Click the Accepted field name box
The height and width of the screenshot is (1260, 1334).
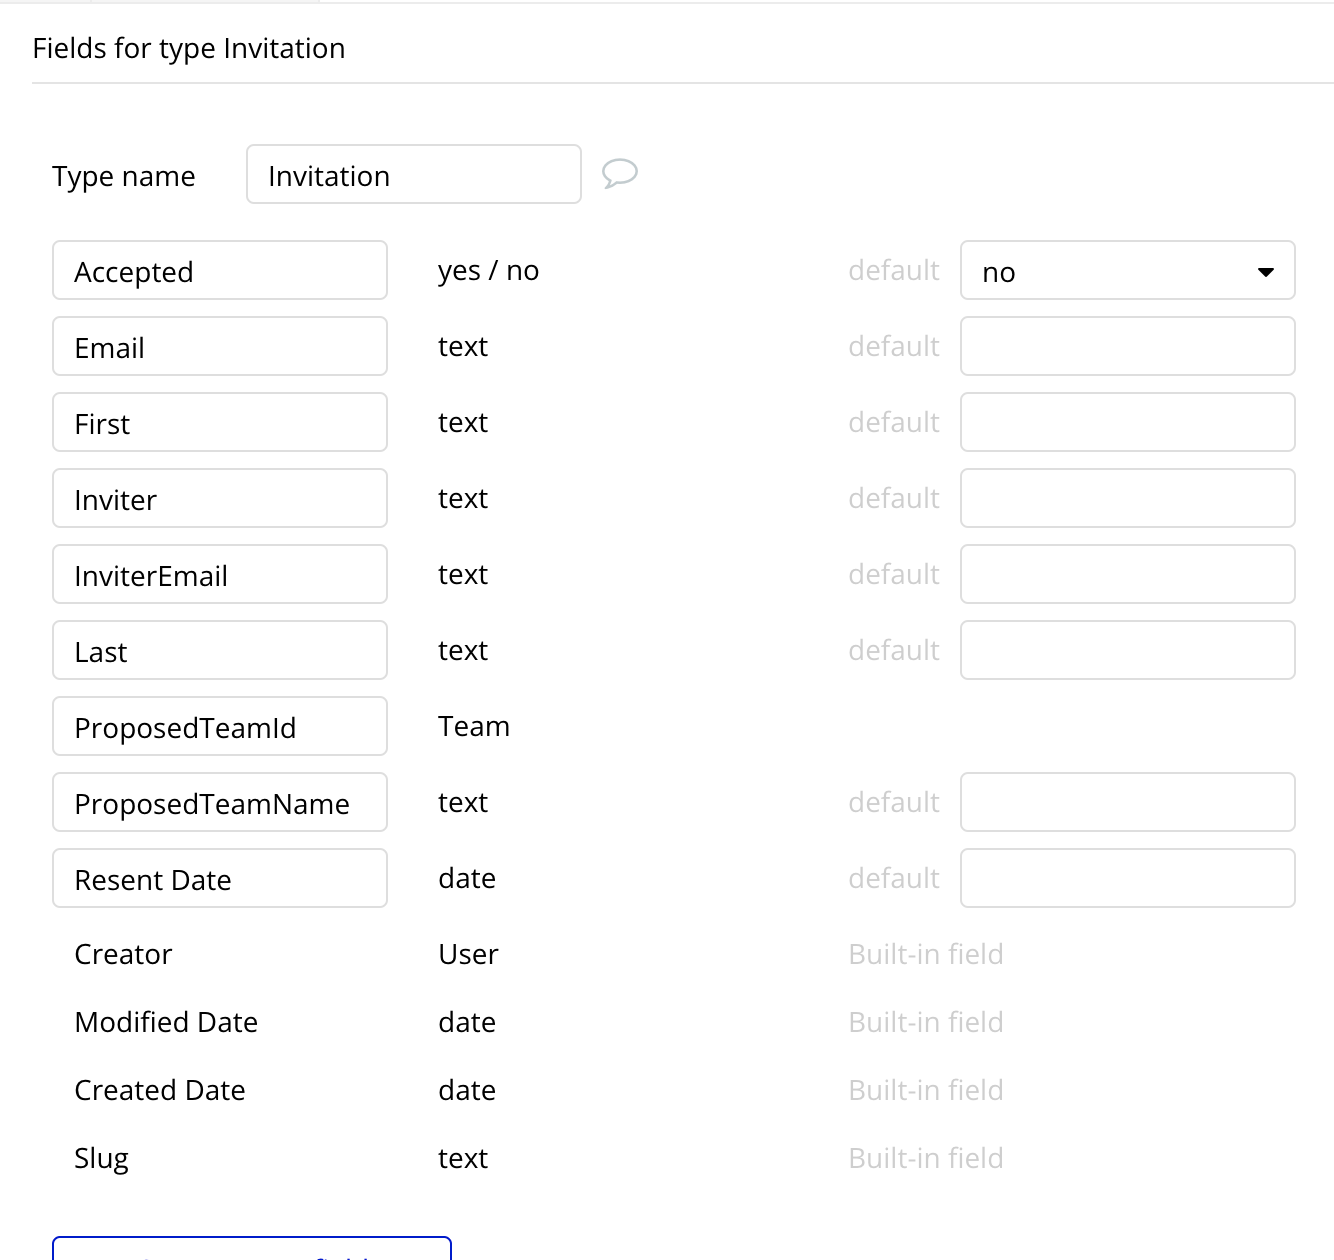pyautogui.click(x=220, y=271)
